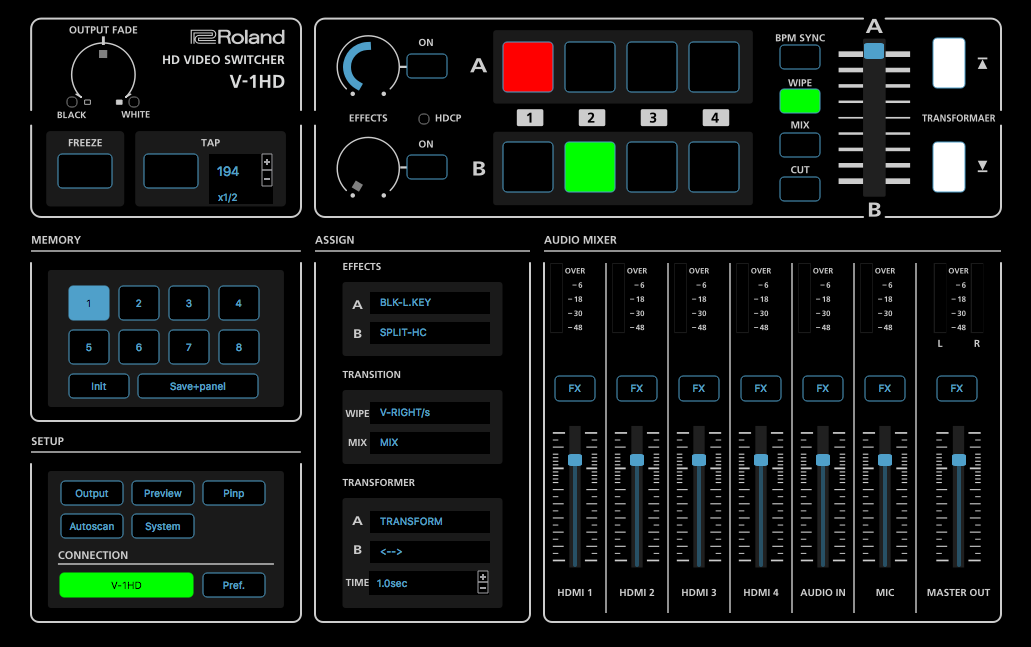Viewport: 1031px width, 647px height.
Task: Select input 4 on bus B
Action: (x=713, y=167)
